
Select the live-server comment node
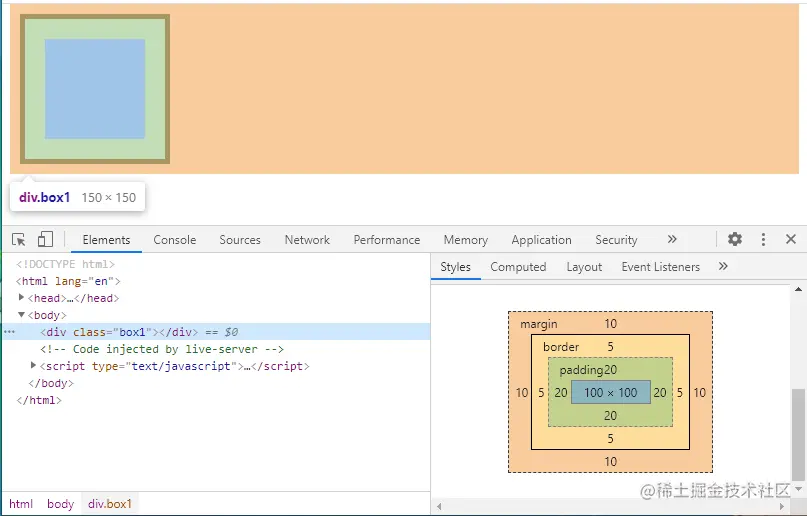tap(162, 349)
